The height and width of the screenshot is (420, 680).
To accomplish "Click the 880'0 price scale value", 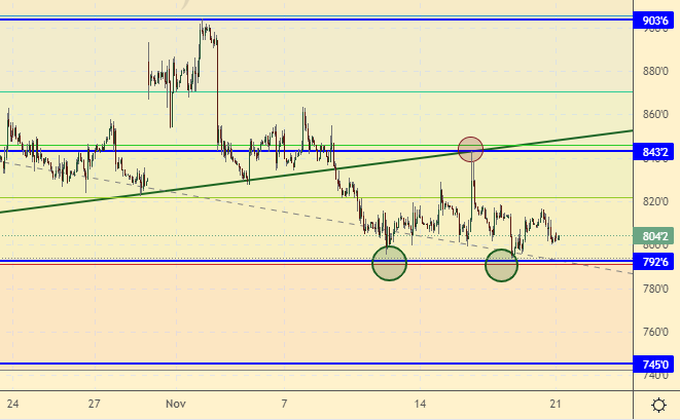I will [656, 71].
